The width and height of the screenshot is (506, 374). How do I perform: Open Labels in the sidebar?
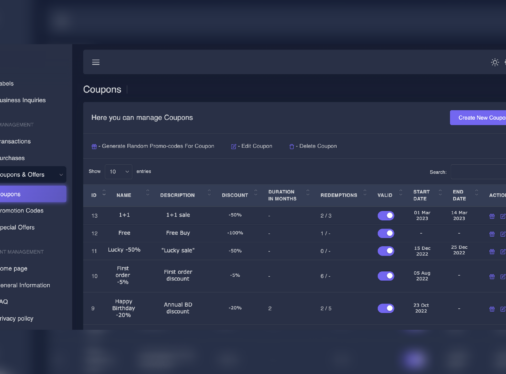point(7,84)
